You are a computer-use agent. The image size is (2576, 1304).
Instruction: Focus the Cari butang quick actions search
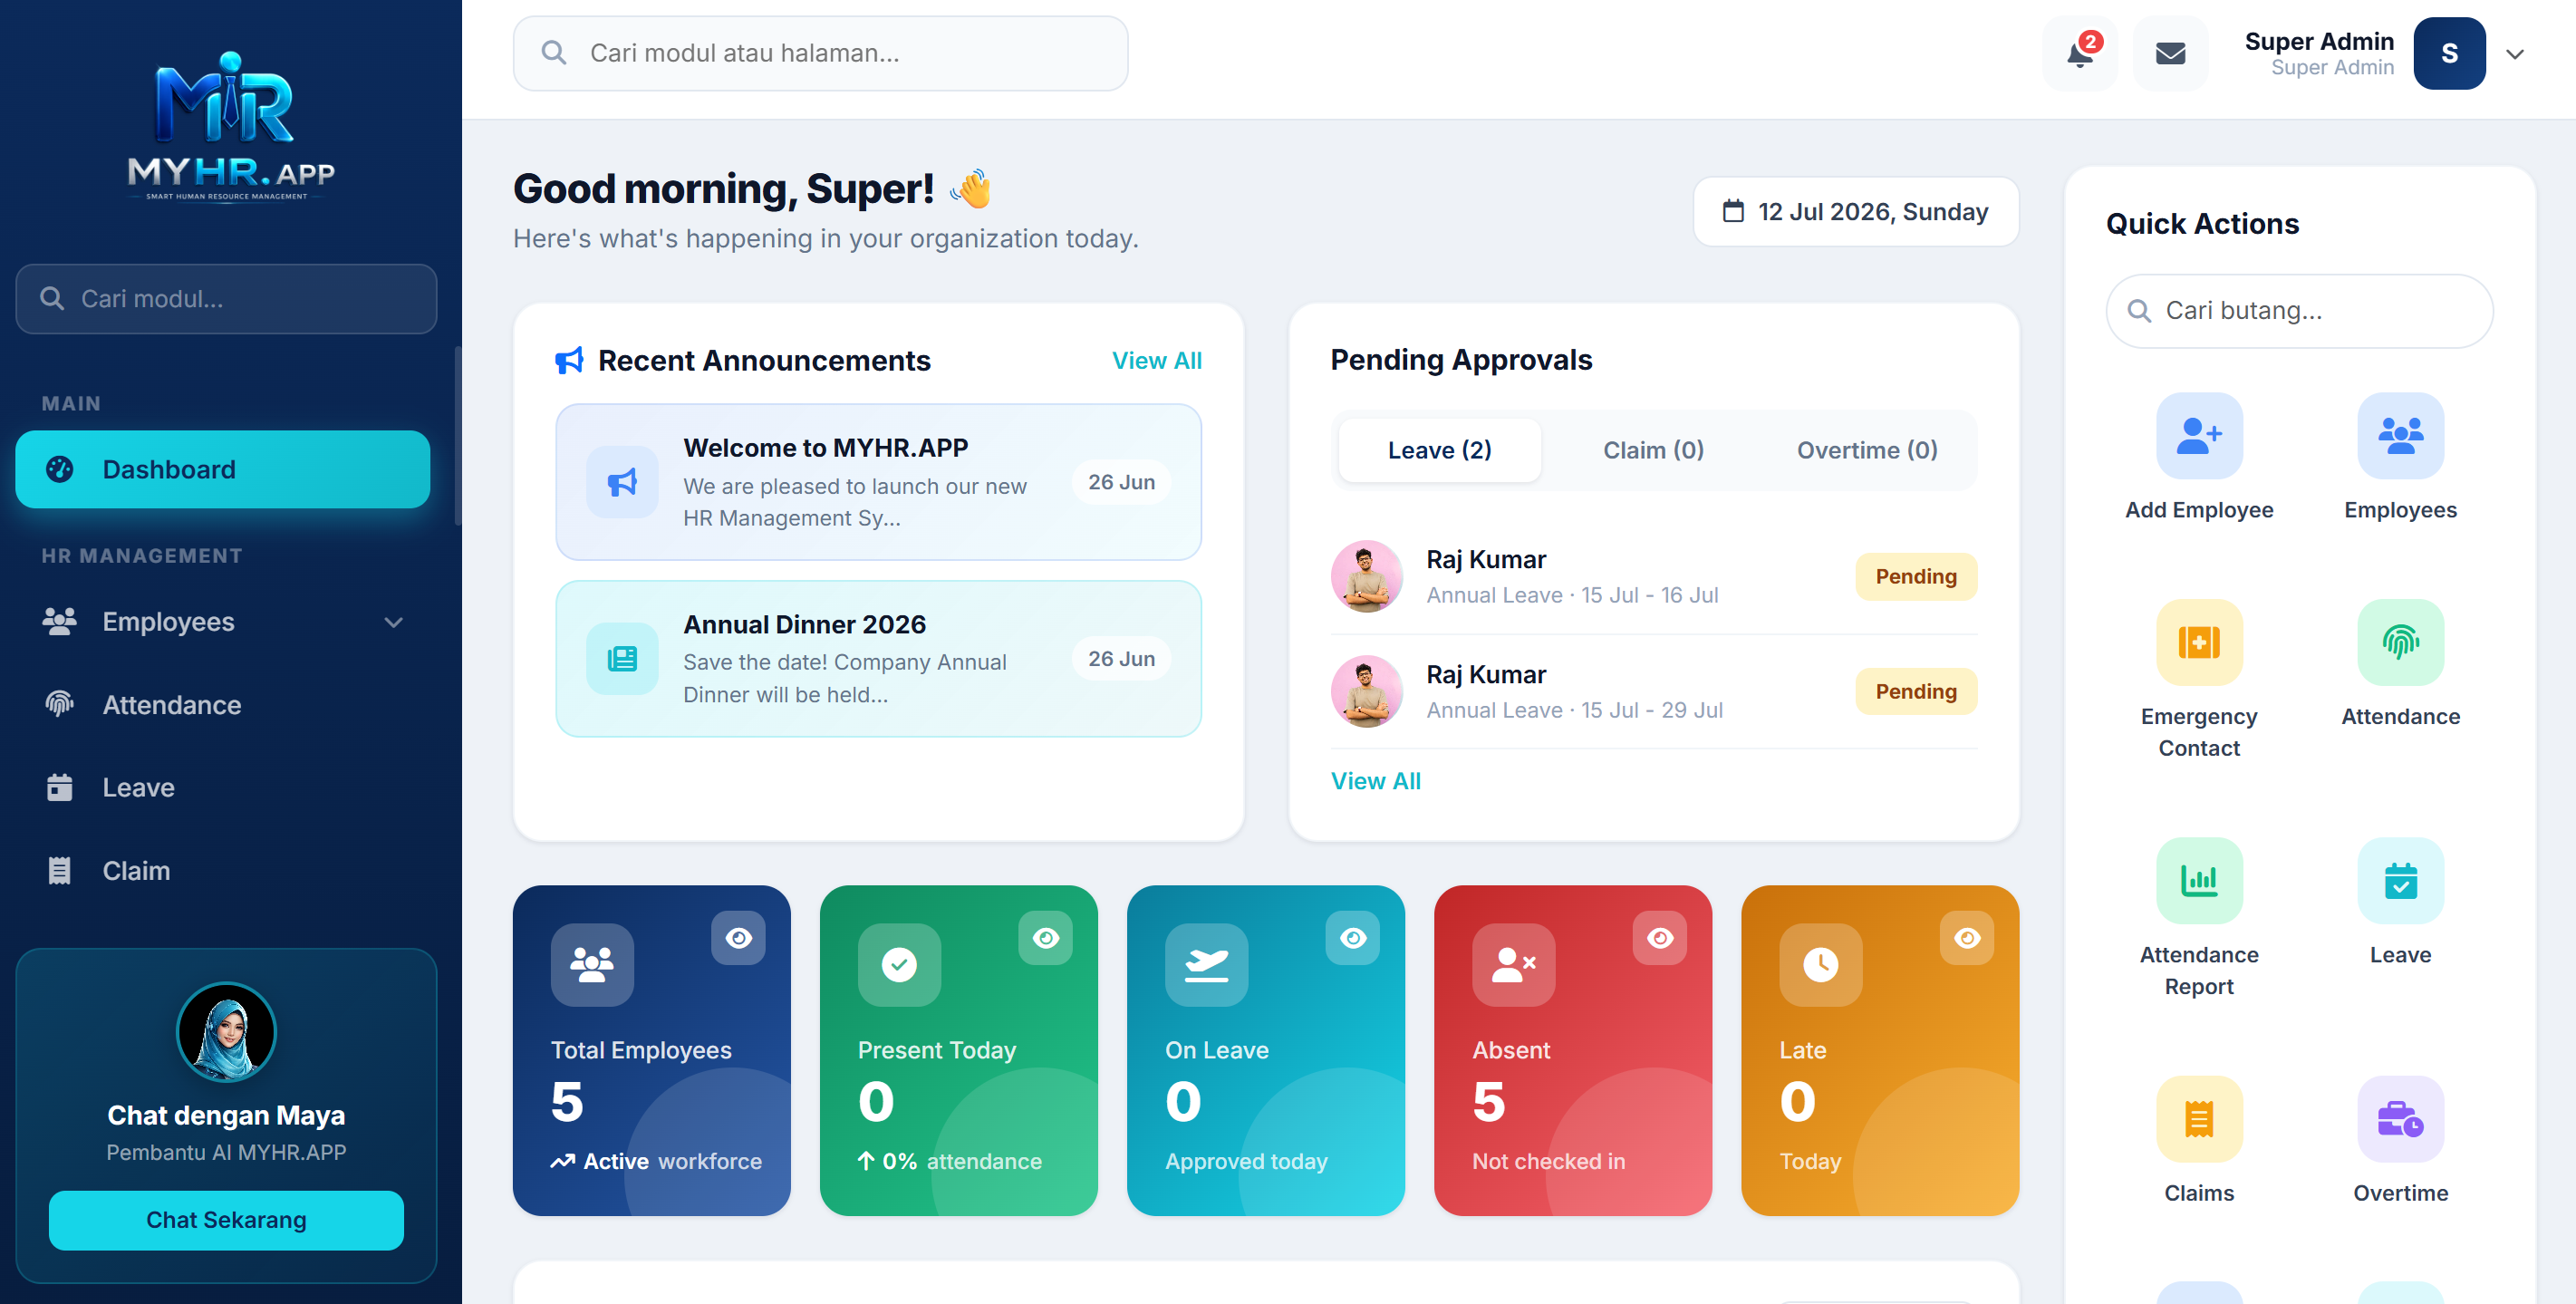[2299, 311]
